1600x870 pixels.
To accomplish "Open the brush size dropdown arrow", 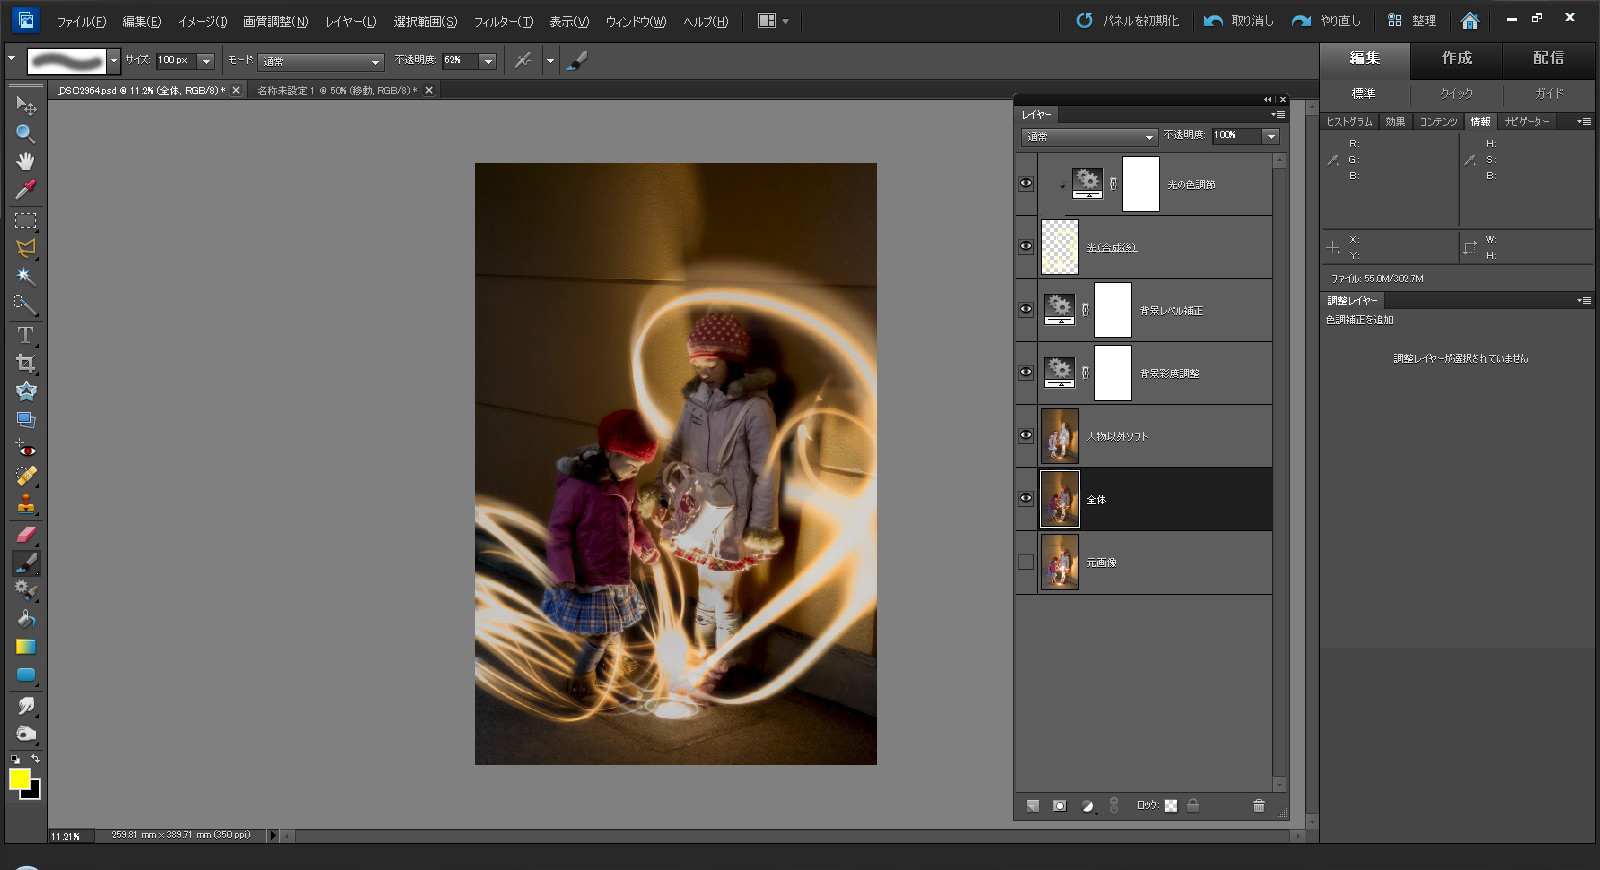I will pos(206,61).
